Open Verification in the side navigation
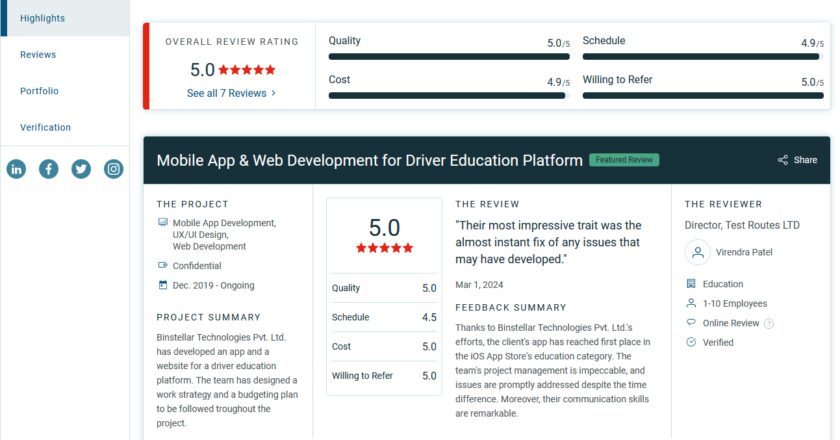 (46, 128)
